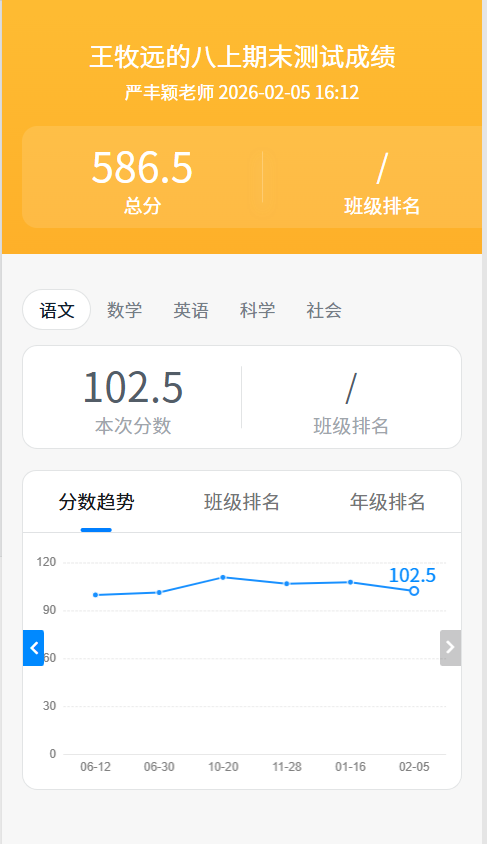Select the 06-12 data point on chart
Viewport: 487px width, 844px height.
pyautogui.click(x=95, y=595)
